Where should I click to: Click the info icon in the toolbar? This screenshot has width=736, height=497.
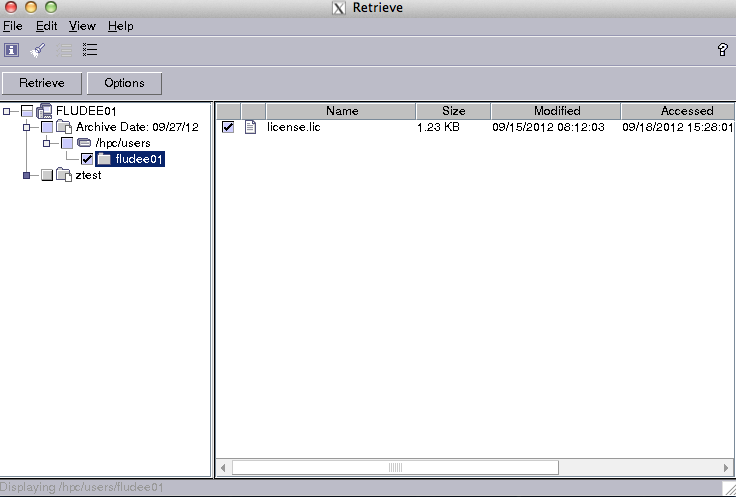pyautogui.click(x=12, y=49)
